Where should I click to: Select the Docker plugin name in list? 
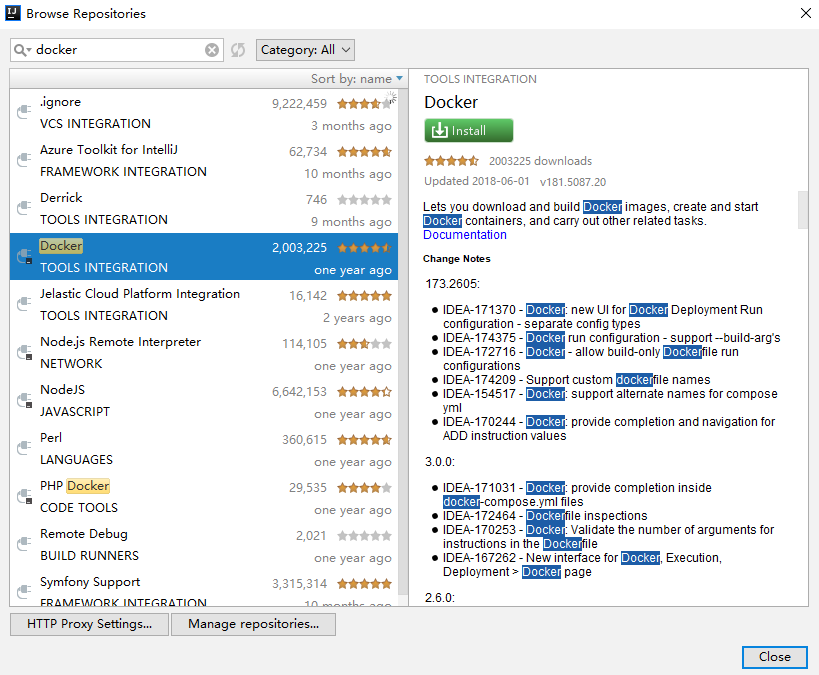(x=61, y=246)
